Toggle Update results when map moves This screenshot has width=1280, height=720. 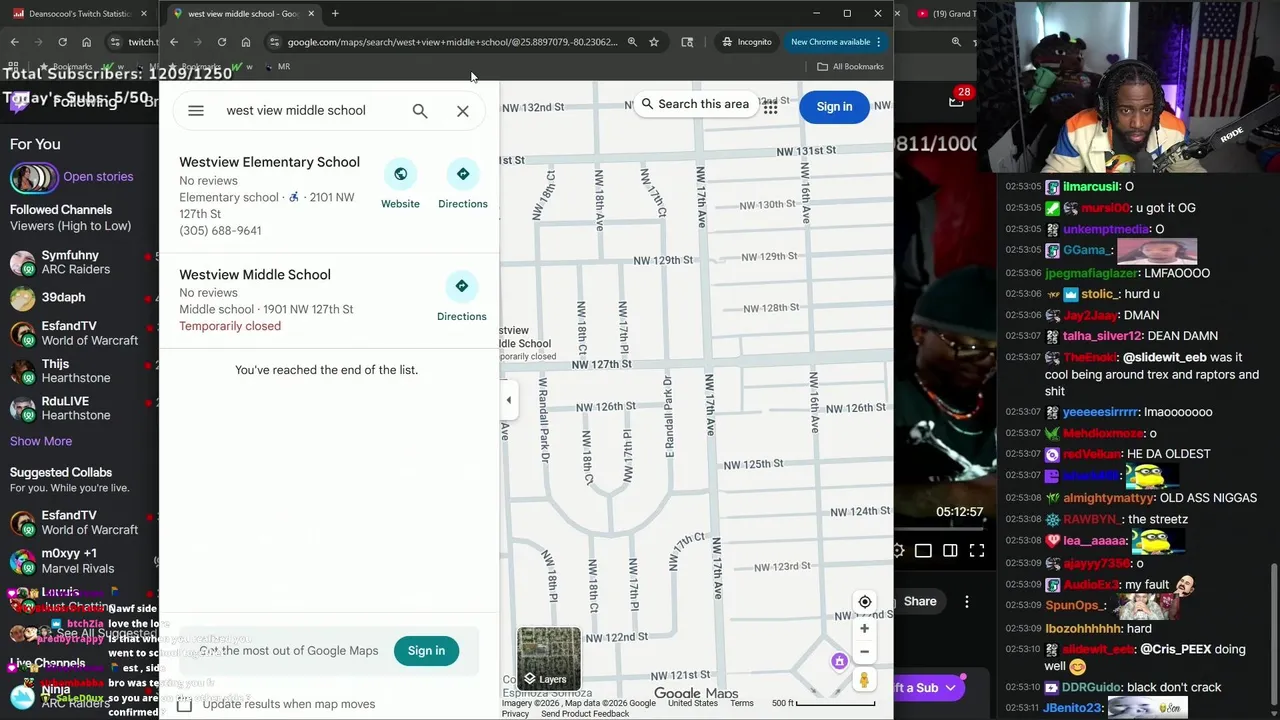[x=184, y=704]
